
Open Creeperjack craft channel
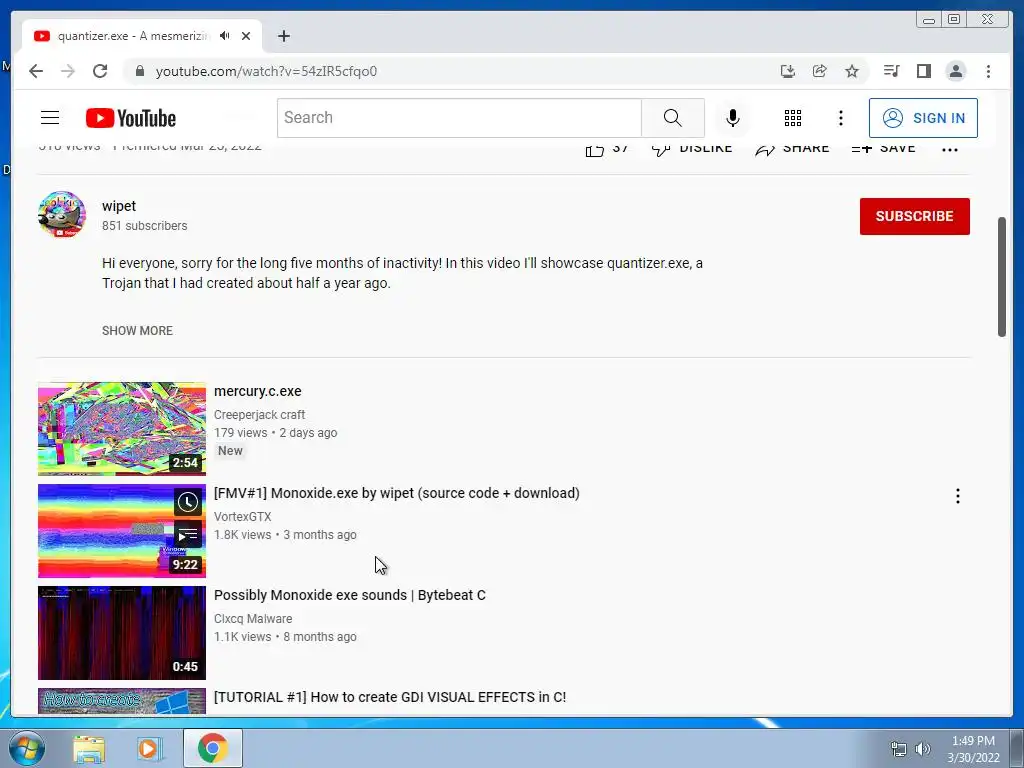[x=259, y=415]
